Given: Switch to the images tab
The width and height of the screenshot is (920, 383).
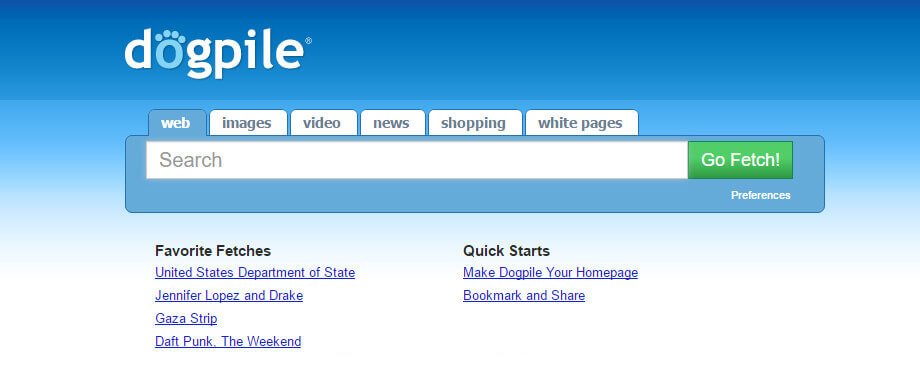Looking at the screenshot, I should pos(248,123).
